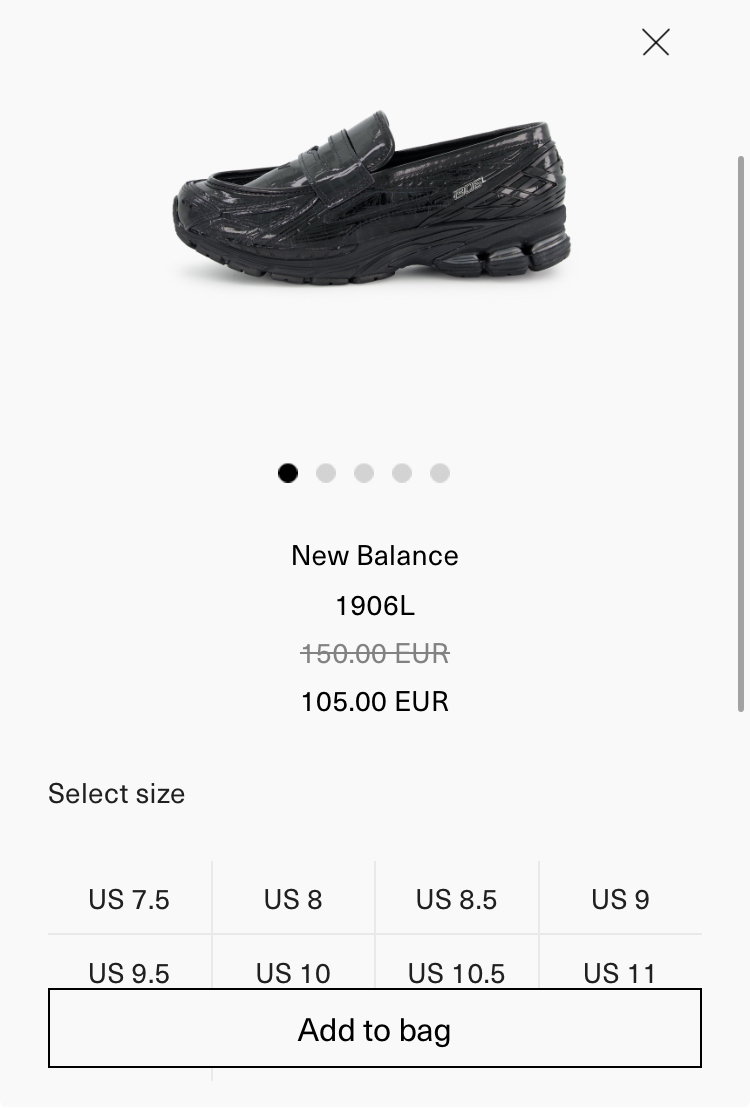Click the 1906L product title
This screenshot has width=750, height=1108.
pos(375,605)
